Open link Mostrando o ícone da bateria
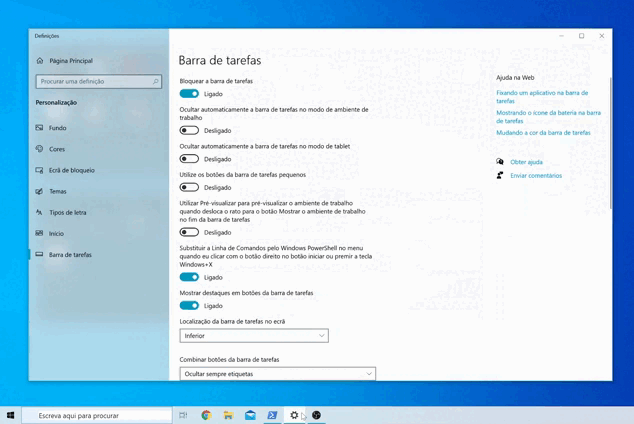The height and width of the screenshot is (424, 634). 548,117
